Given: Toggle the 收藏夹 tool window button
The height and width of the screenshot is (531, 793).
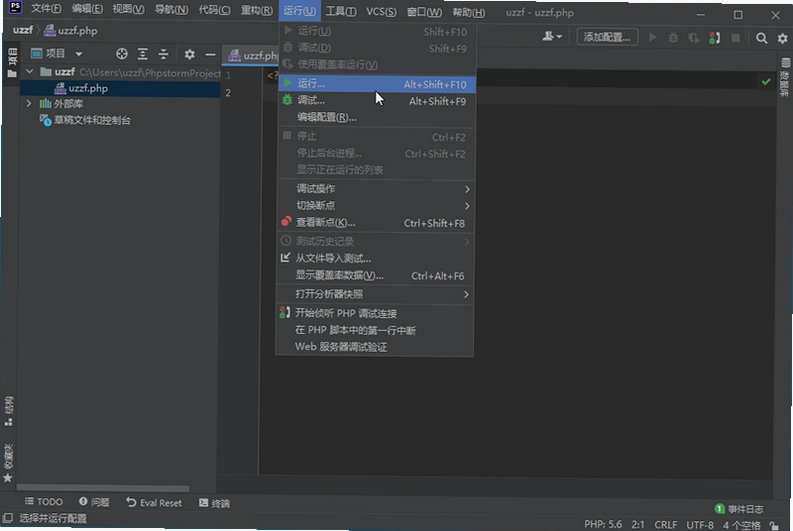Looking at the screenshot, I should (x=8, y=463).
